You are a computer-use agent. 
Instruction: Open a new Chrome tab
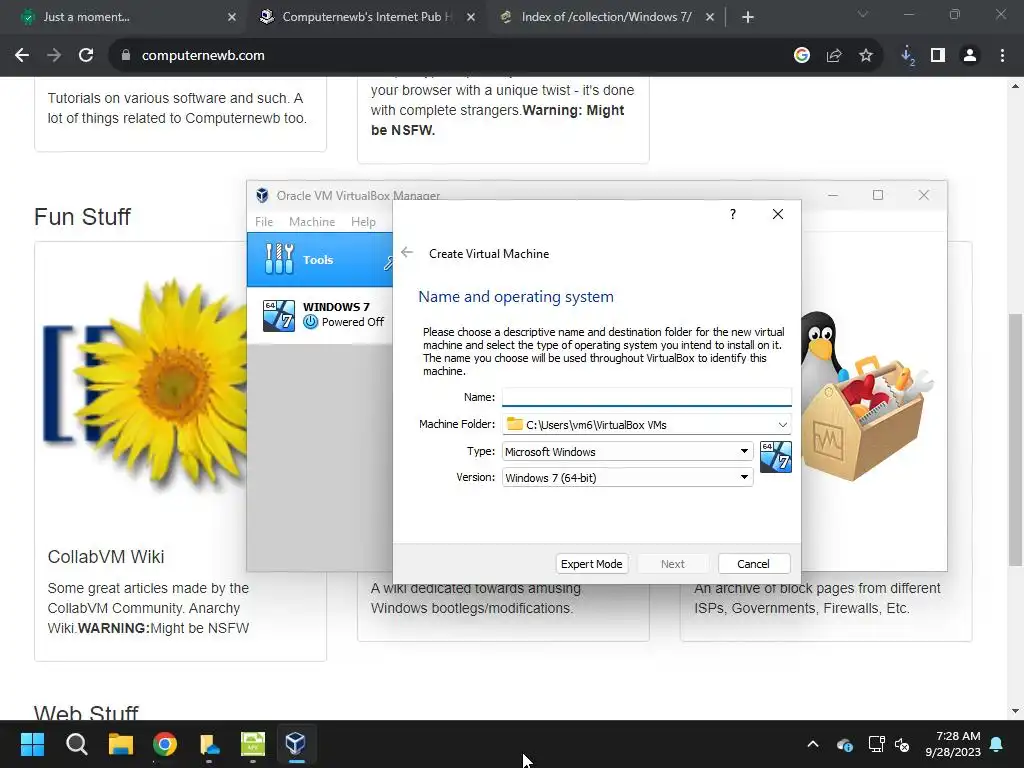748,17
